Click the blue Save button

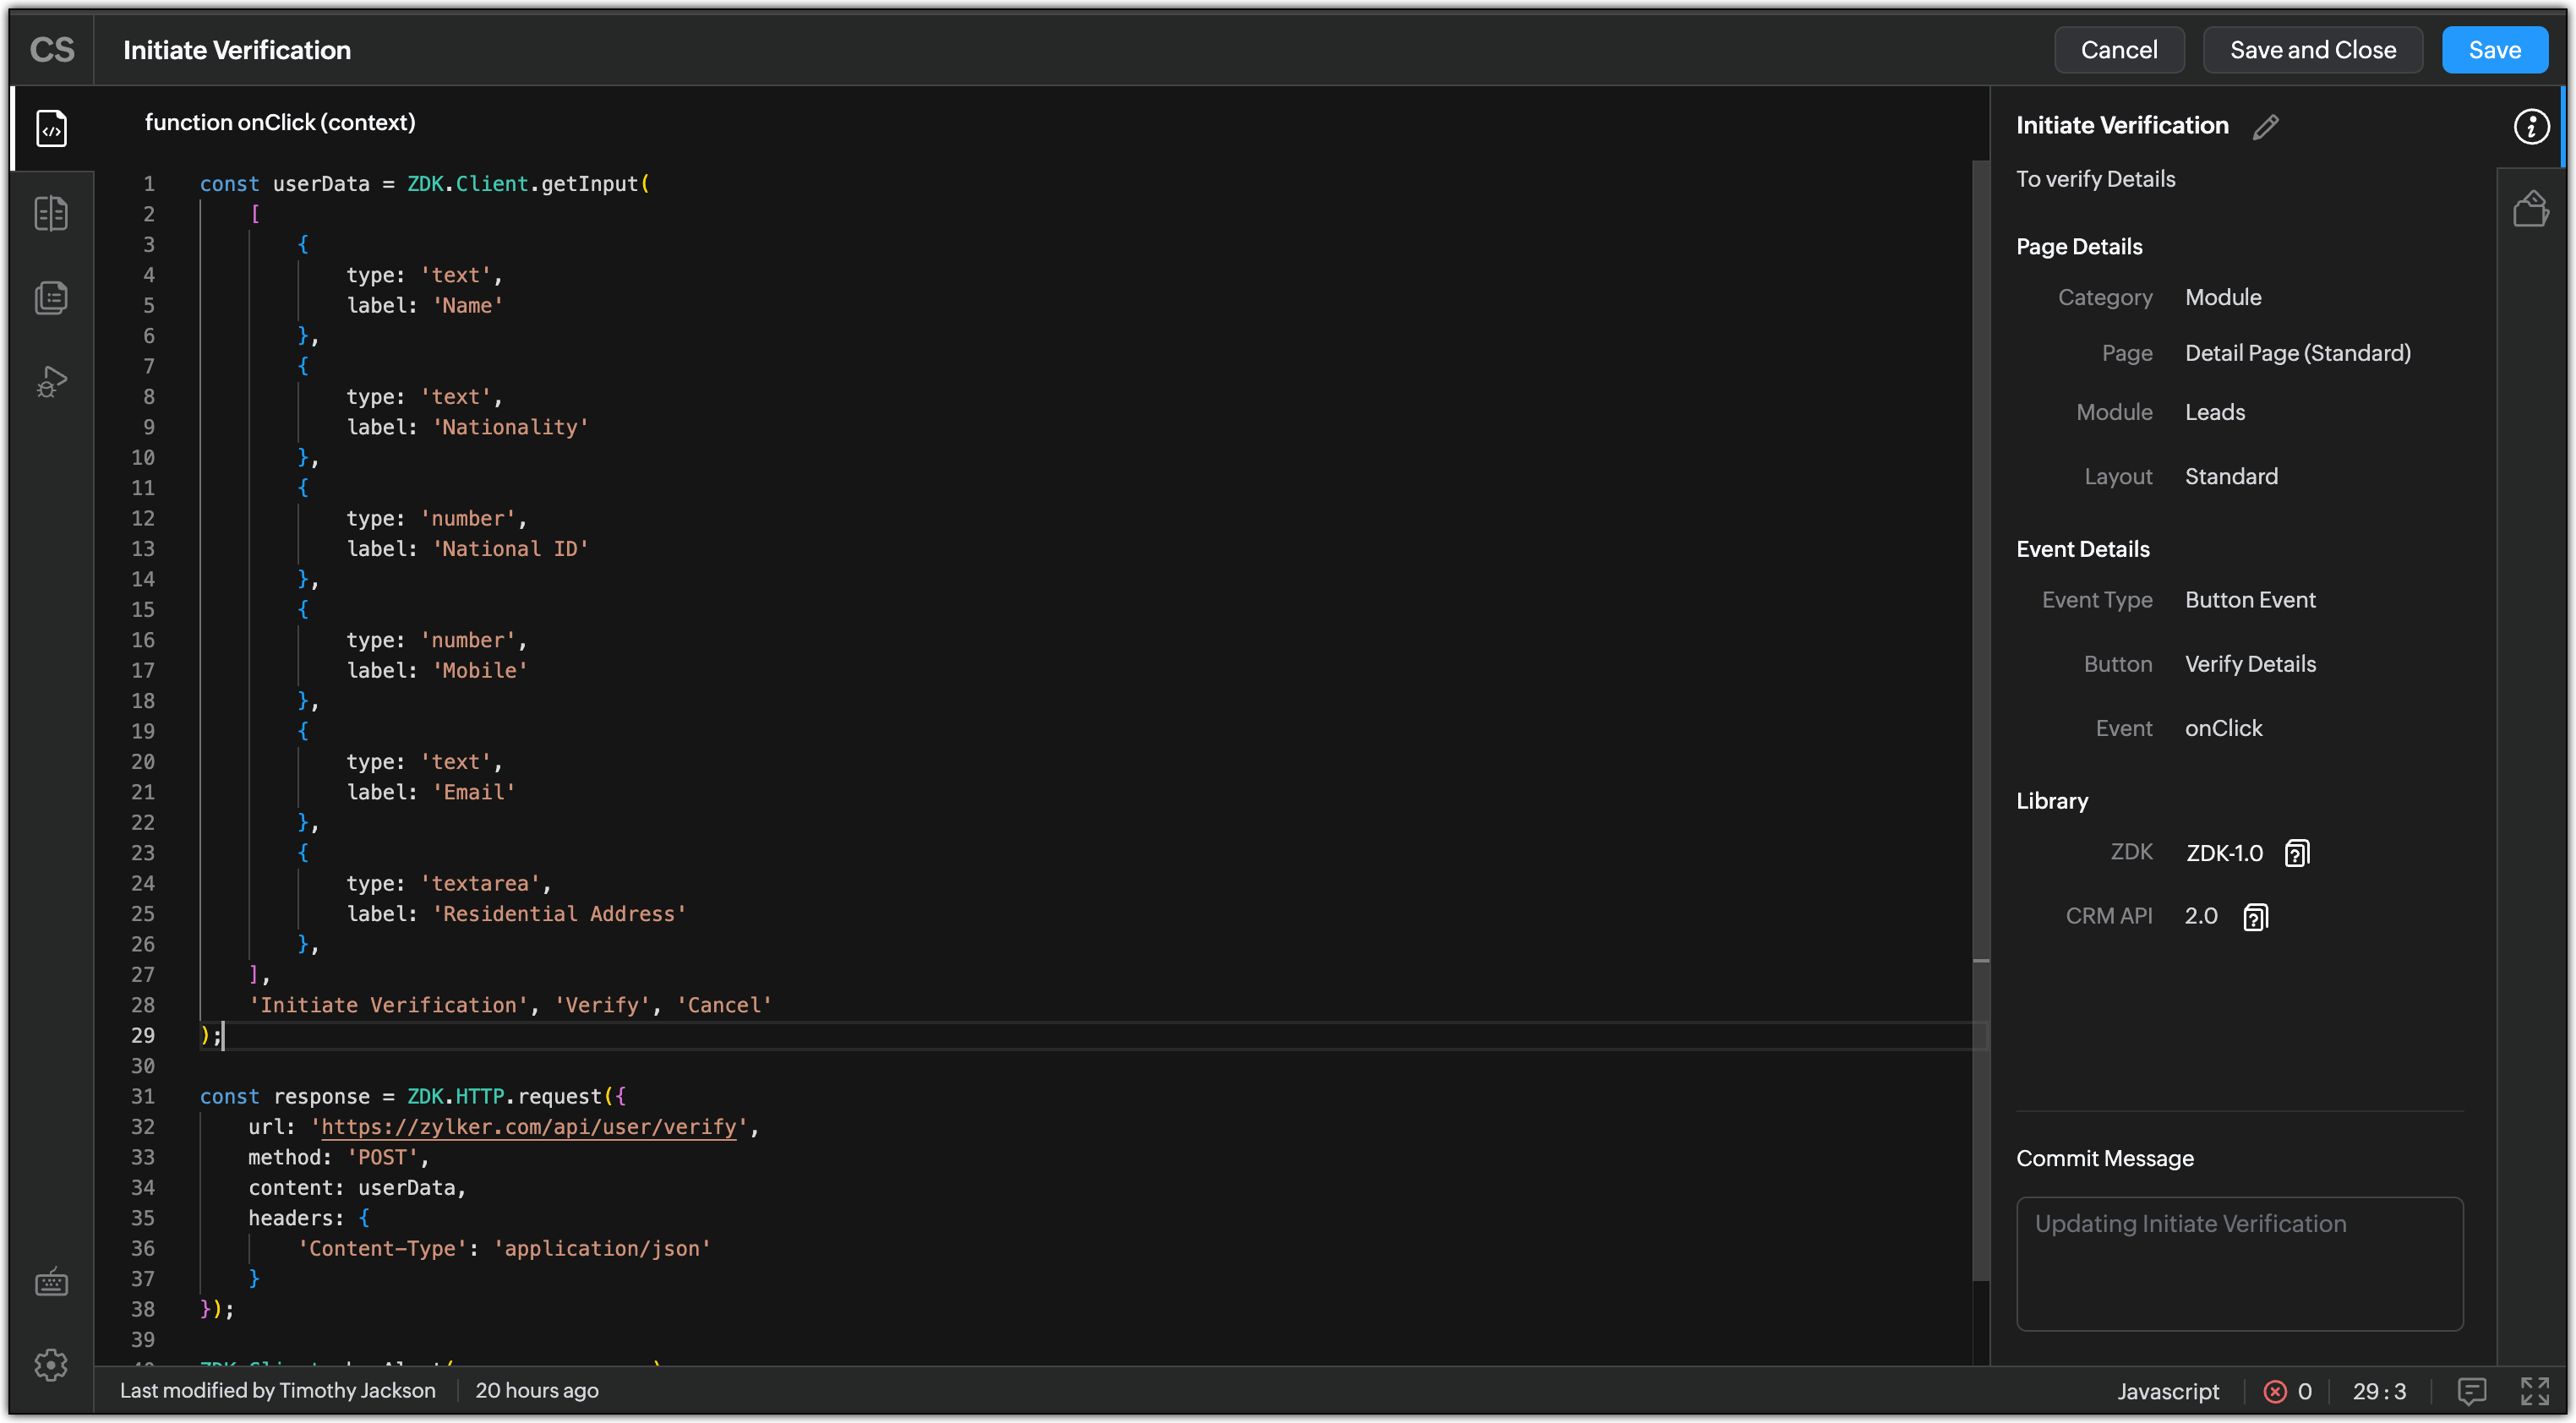tap(2494, 50)
